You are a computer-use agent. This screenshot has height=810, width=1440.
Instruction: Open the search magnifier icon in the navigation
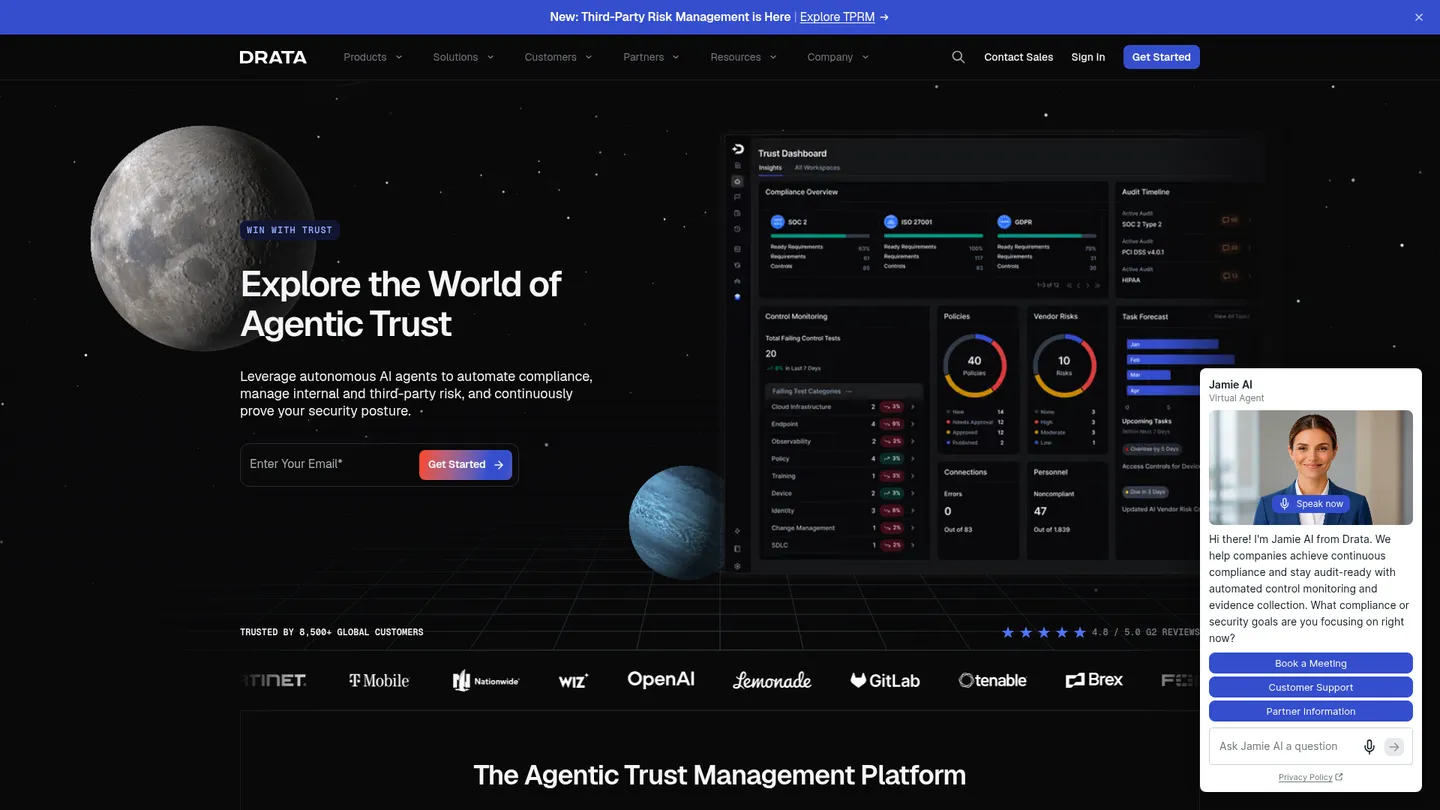[x=958, y=57]
